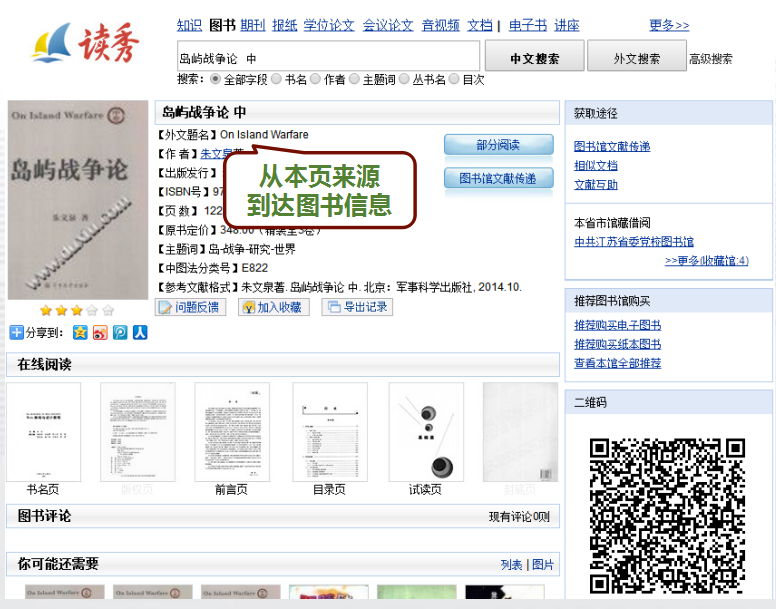Click the 部分阅读 button
The width and height of the screenshot is (776, 609).
click(498, 145)
